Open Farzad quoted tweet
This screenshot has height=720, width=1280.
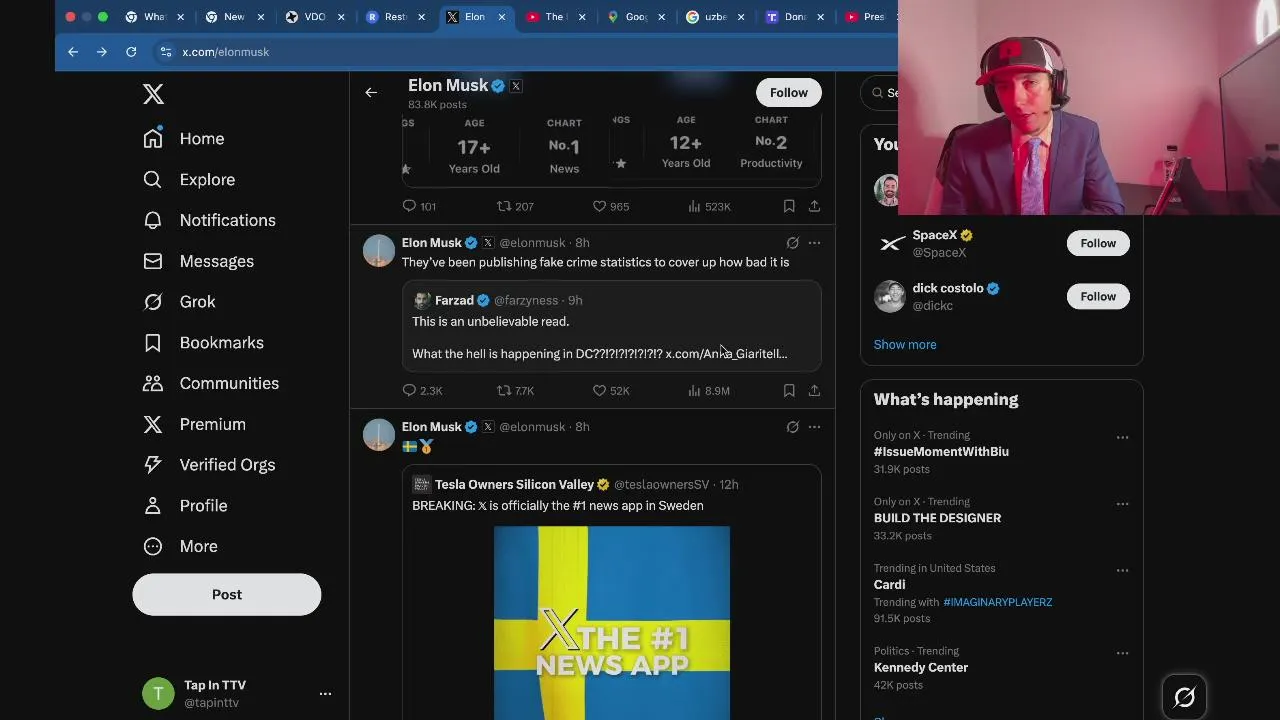(611, 326)
